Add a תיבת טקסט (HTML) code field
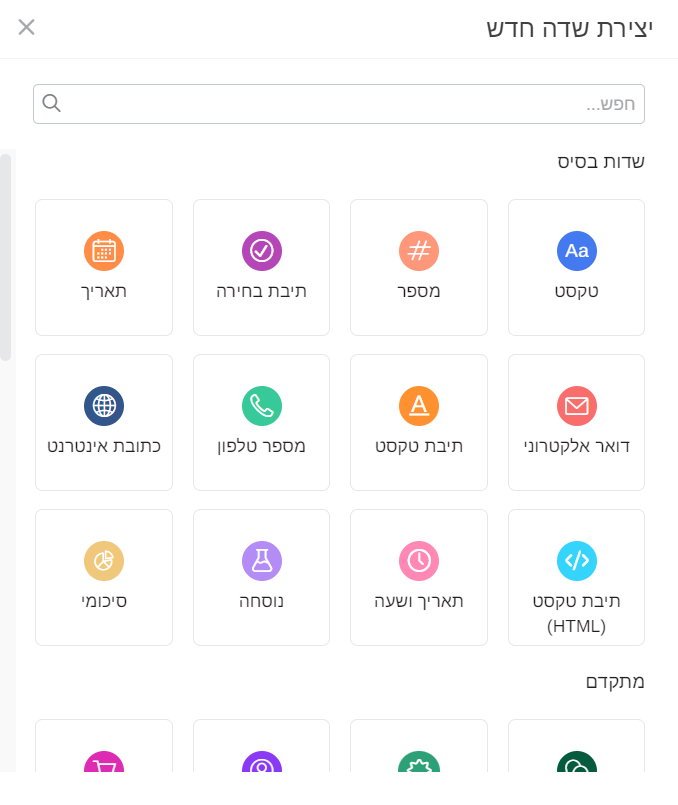Screen dimensions: 678x805 [576, 561]
